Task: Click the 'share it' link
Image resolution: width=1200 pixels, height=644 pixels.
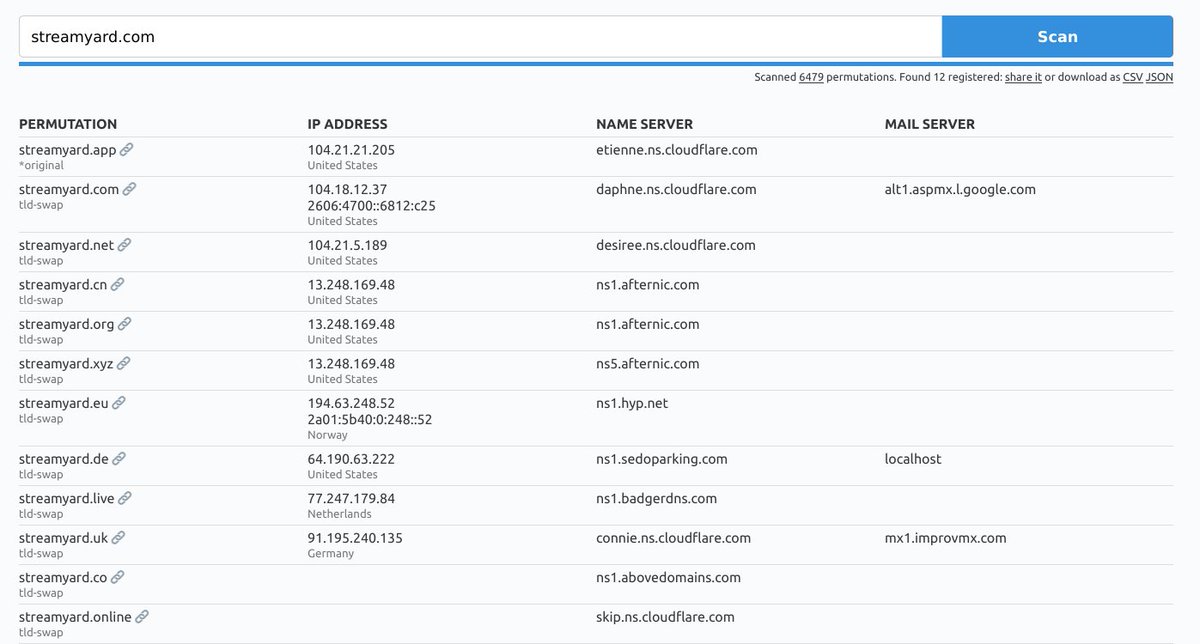Action: coord(1023,77)
